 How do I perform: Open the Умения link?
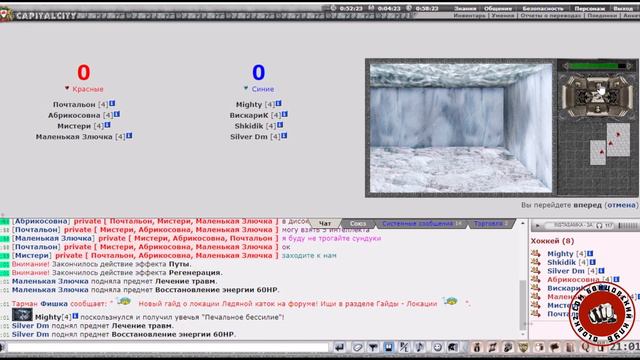503,16
